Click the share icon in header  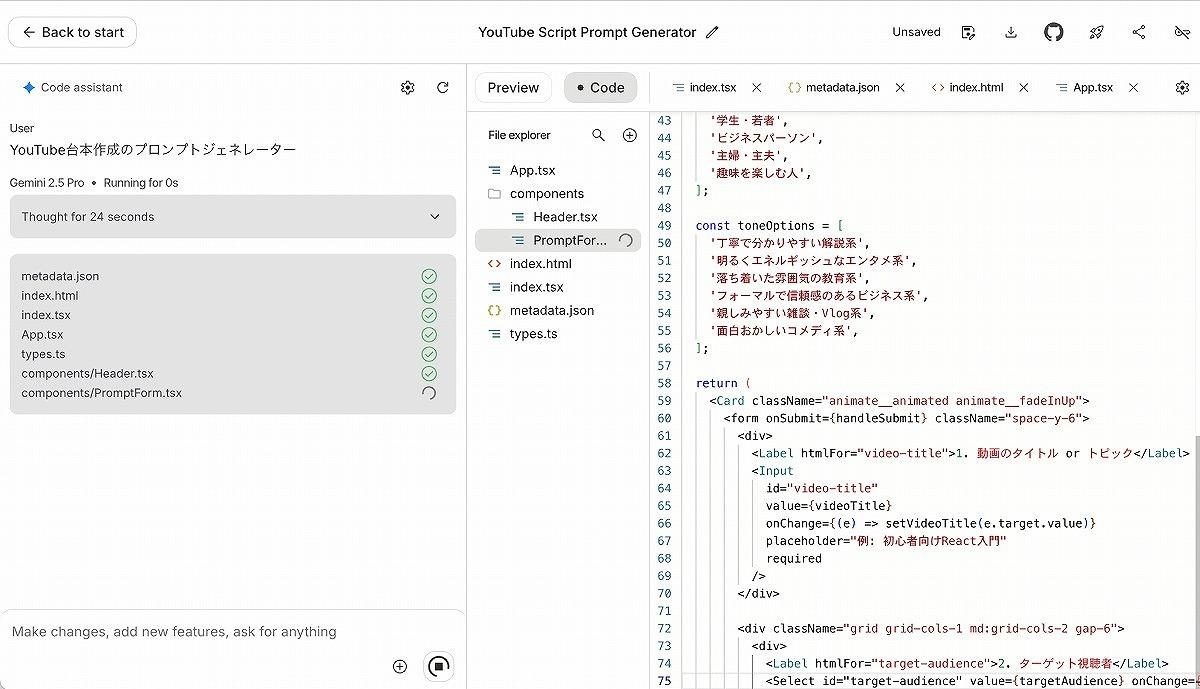point(1139,32)
